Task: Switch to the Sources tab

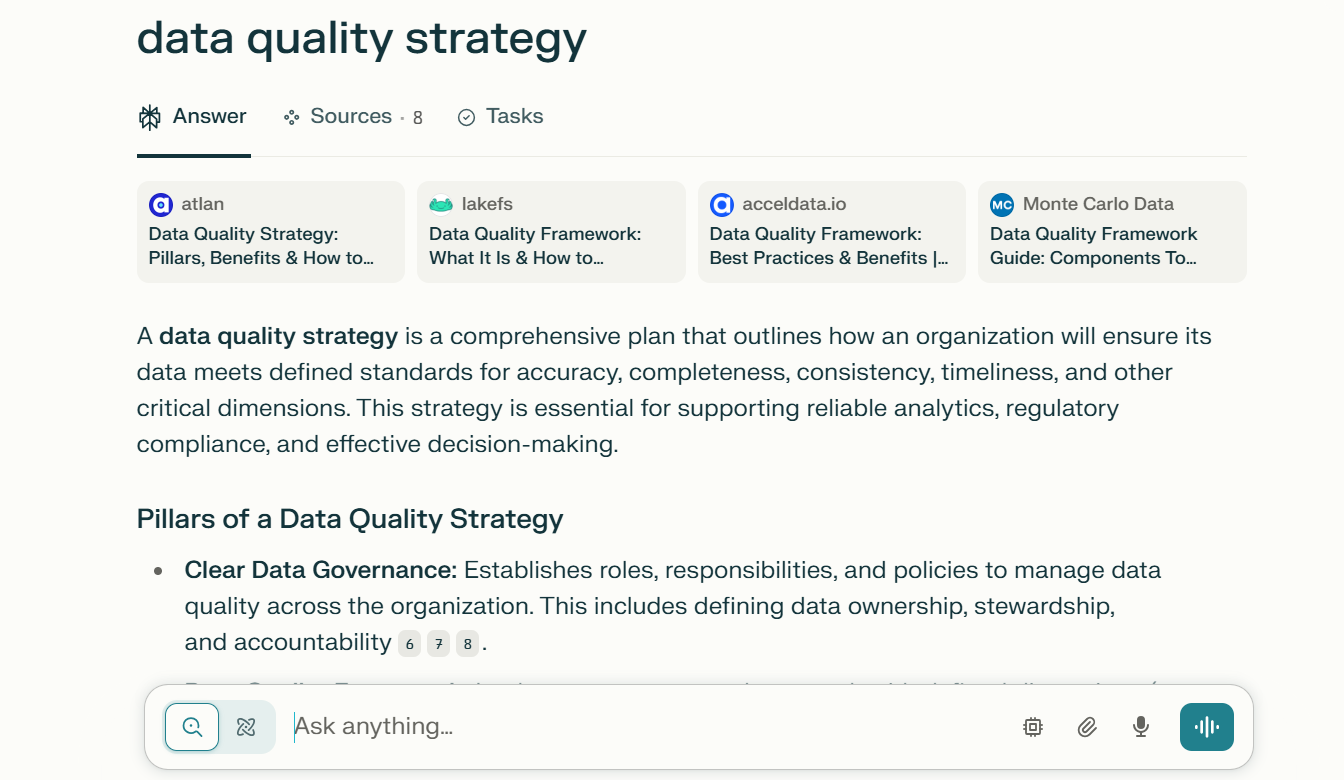Action: point(352,117)
